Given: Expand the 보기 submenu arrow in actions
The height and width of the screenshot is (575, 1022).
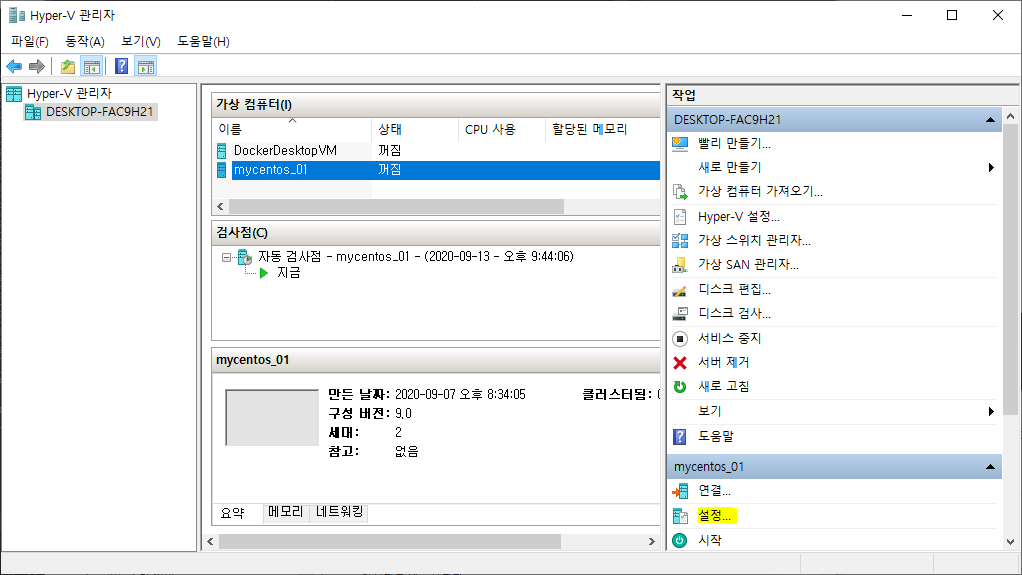Looking at the screenshot, I should [x=991, y=411].
